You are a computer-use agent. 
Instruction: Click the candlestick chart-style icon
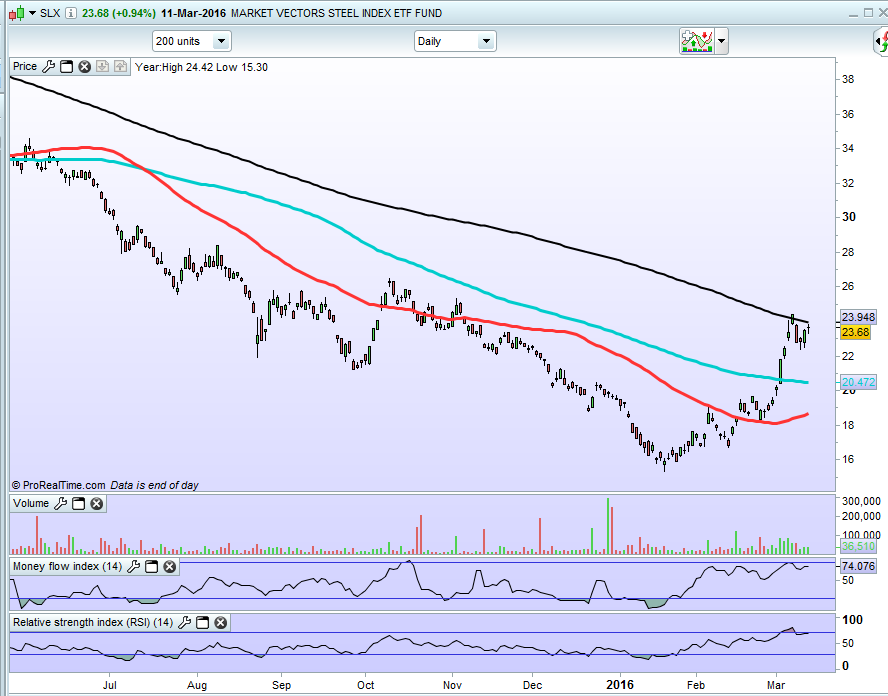[16, 12]
